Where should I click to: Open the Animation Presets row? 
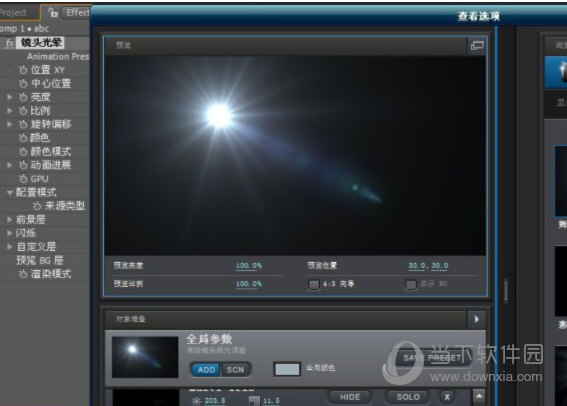58,56
